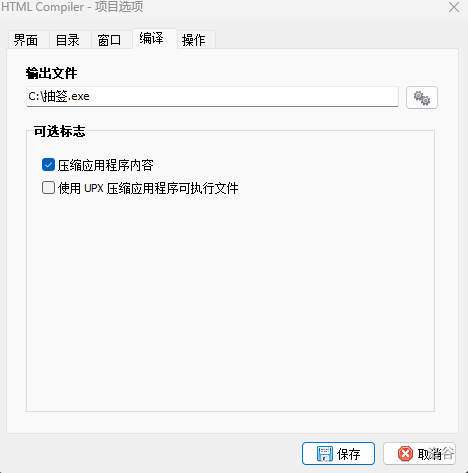Uncheck the 压缩应用程序内容 checkbox

point(48,165)
